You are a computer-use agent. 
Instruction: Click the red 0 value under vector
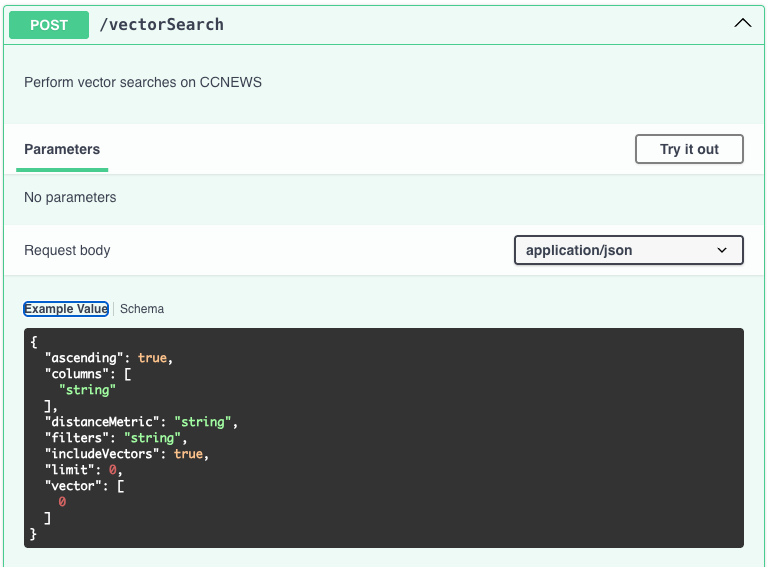pyautogui.click(x=62, y=502)
